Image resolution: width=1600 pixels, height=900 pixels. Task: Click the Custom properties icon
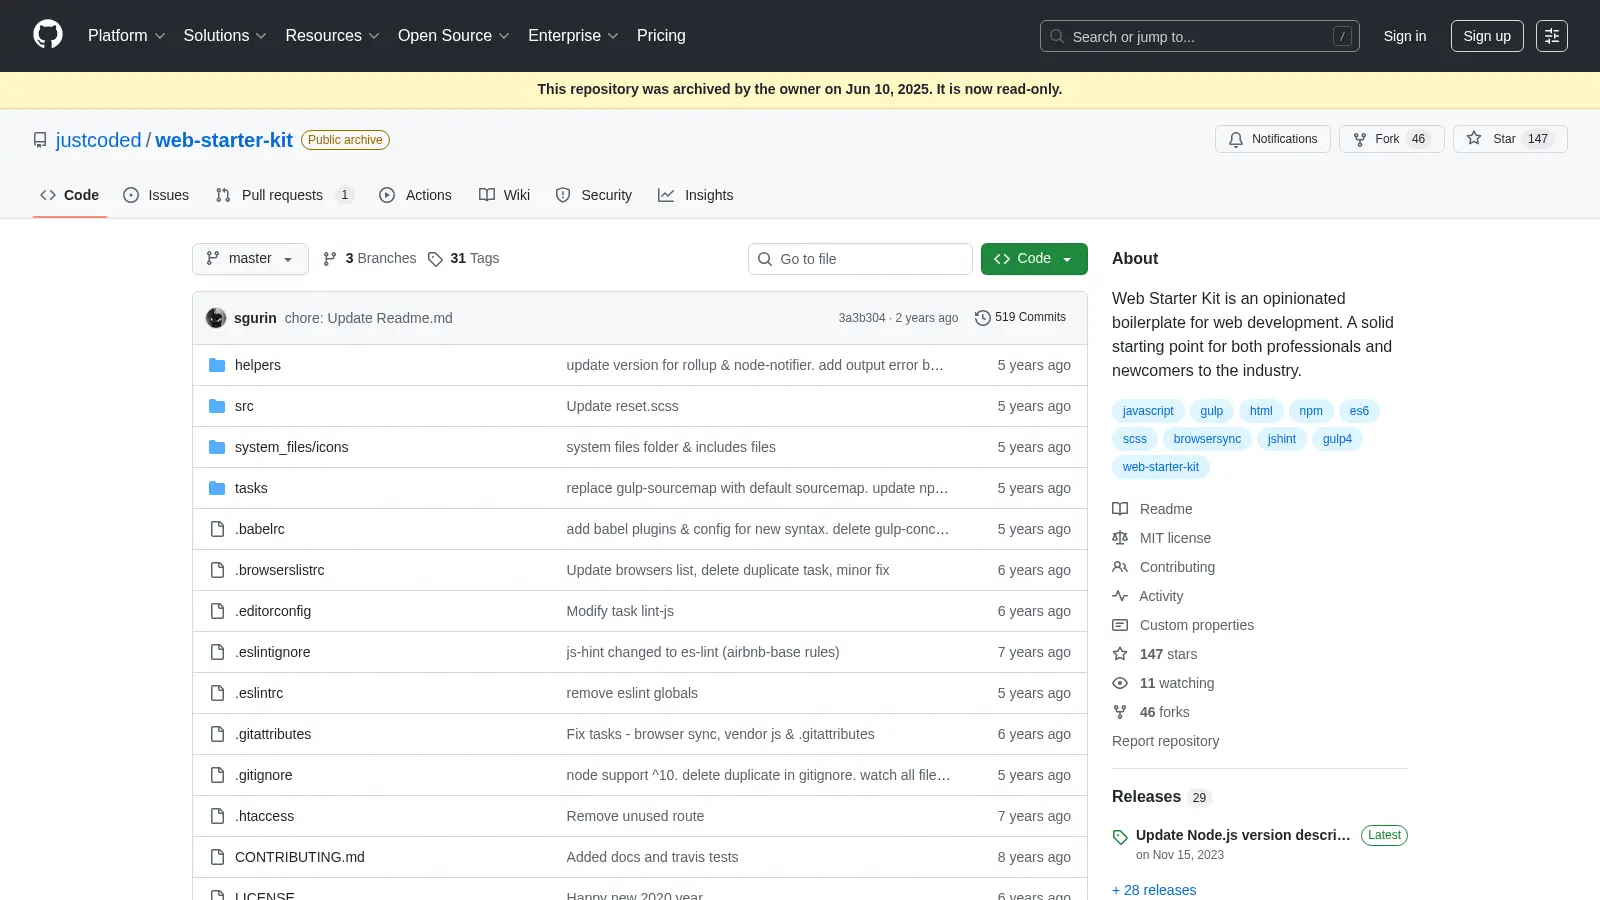[x=1120, y=625]
